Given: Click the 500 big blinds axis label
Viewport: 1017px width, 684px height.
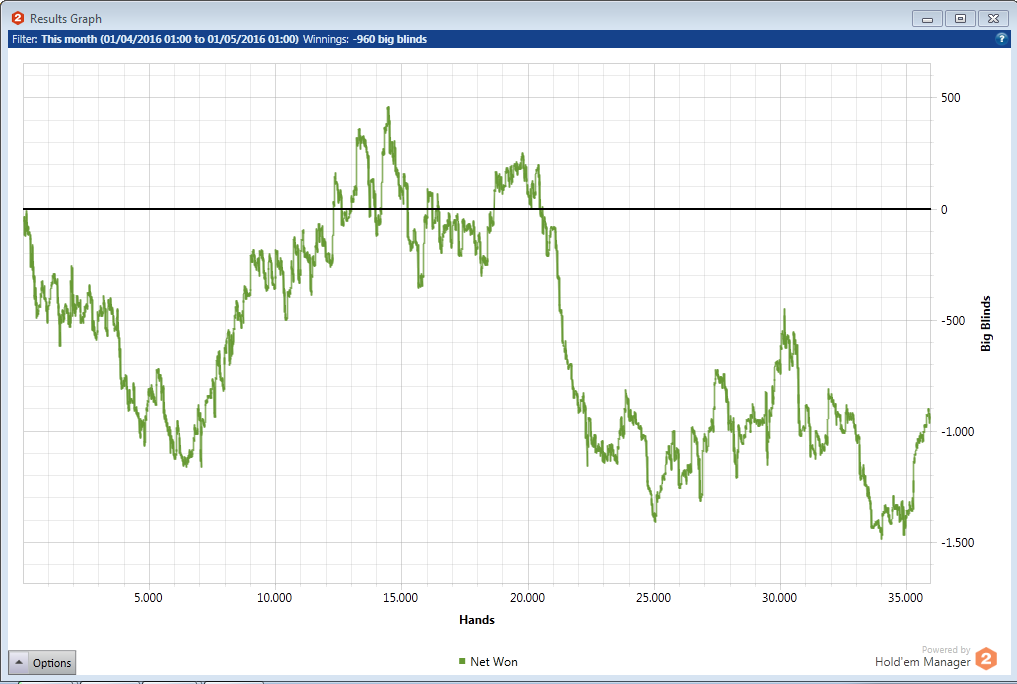Looking at the screenshot, I should [x=951, y=98].
